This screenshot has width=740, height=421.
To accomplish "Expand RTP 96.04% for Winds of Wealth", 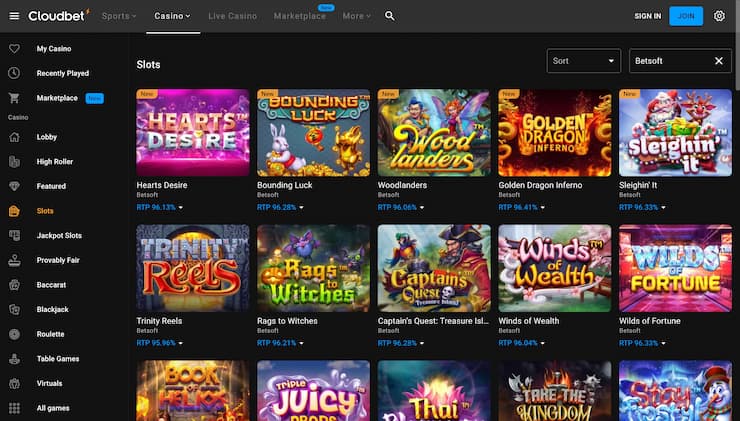I will pos(521,343).
